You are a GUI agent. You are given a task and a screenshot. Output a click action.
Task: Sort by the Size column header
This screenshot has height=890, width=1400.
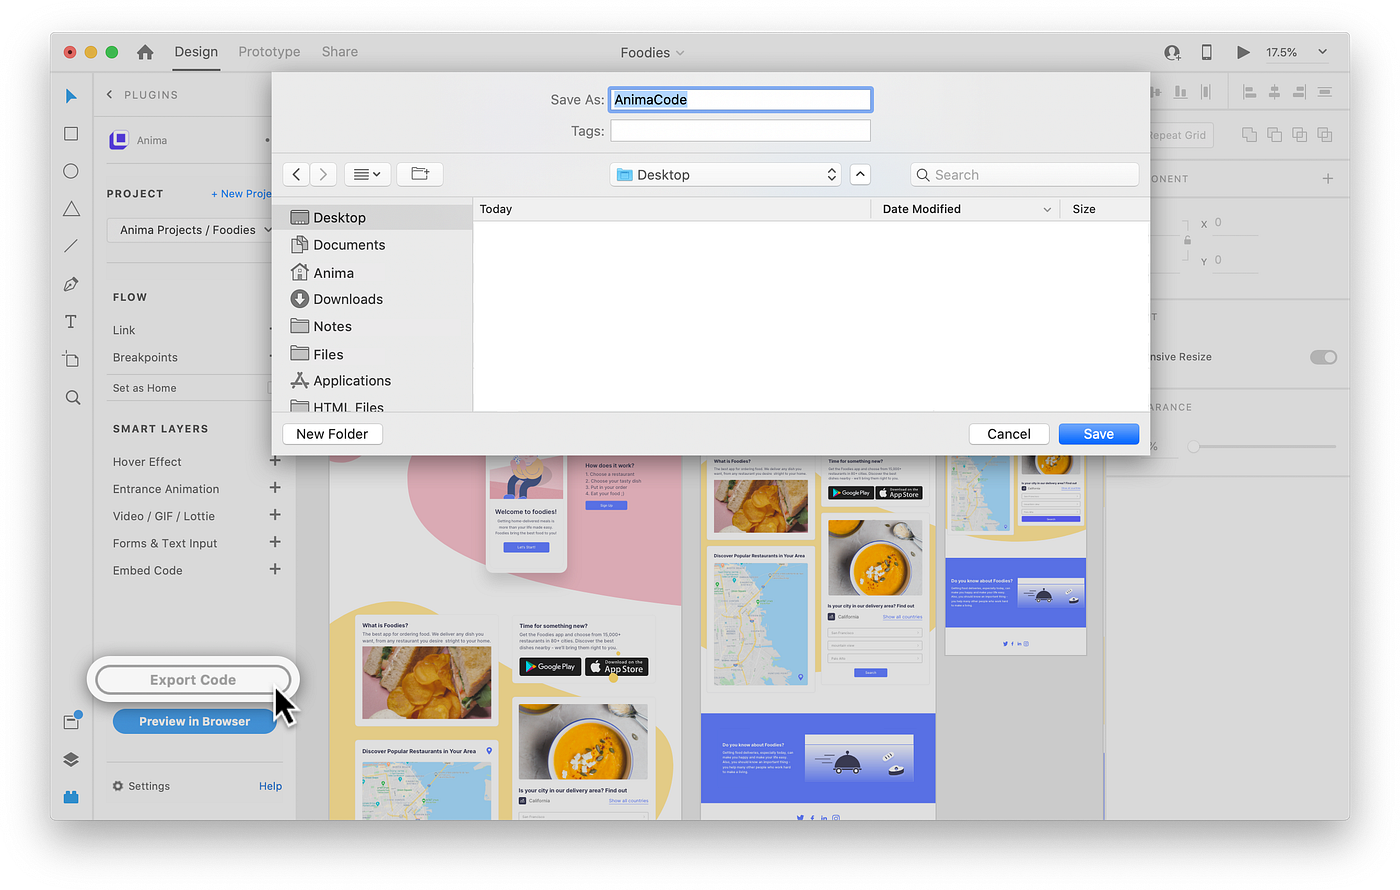[x=1084, y=209]
